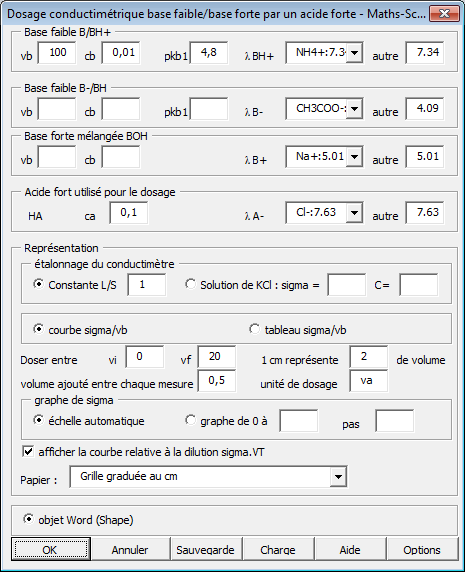Click the volume ajouté field showing 0,5
Screen dimensions: 465x572
click(217, 381)
